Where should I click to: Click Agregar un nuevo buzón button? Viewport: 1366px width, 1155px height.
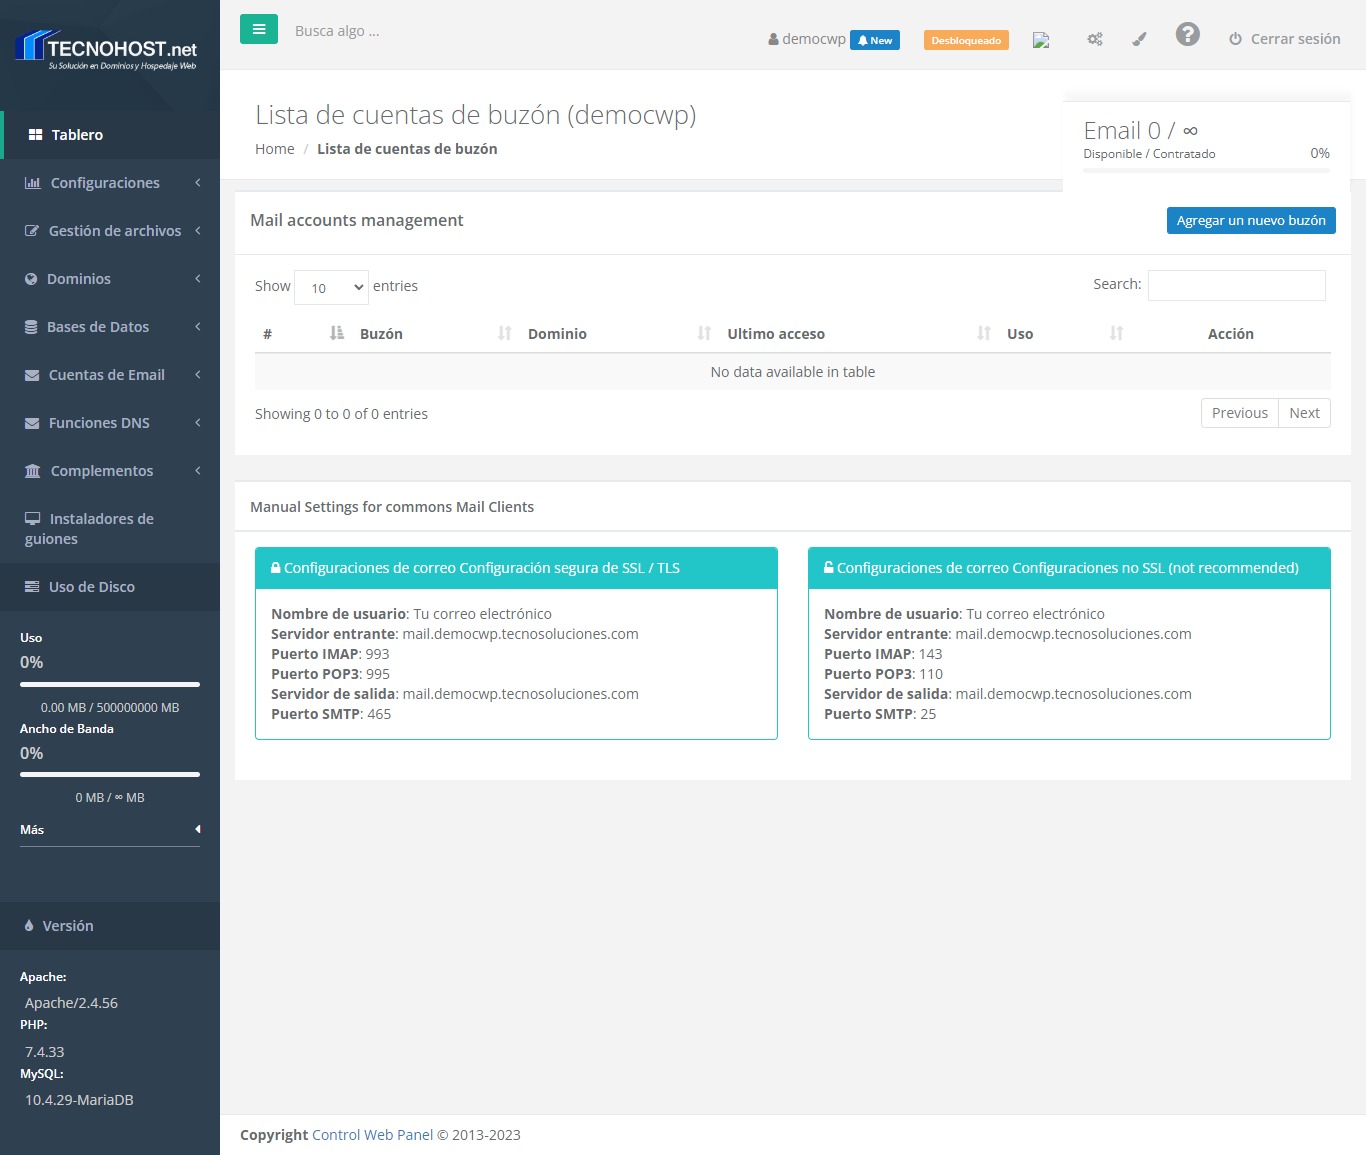(1250, 221)
